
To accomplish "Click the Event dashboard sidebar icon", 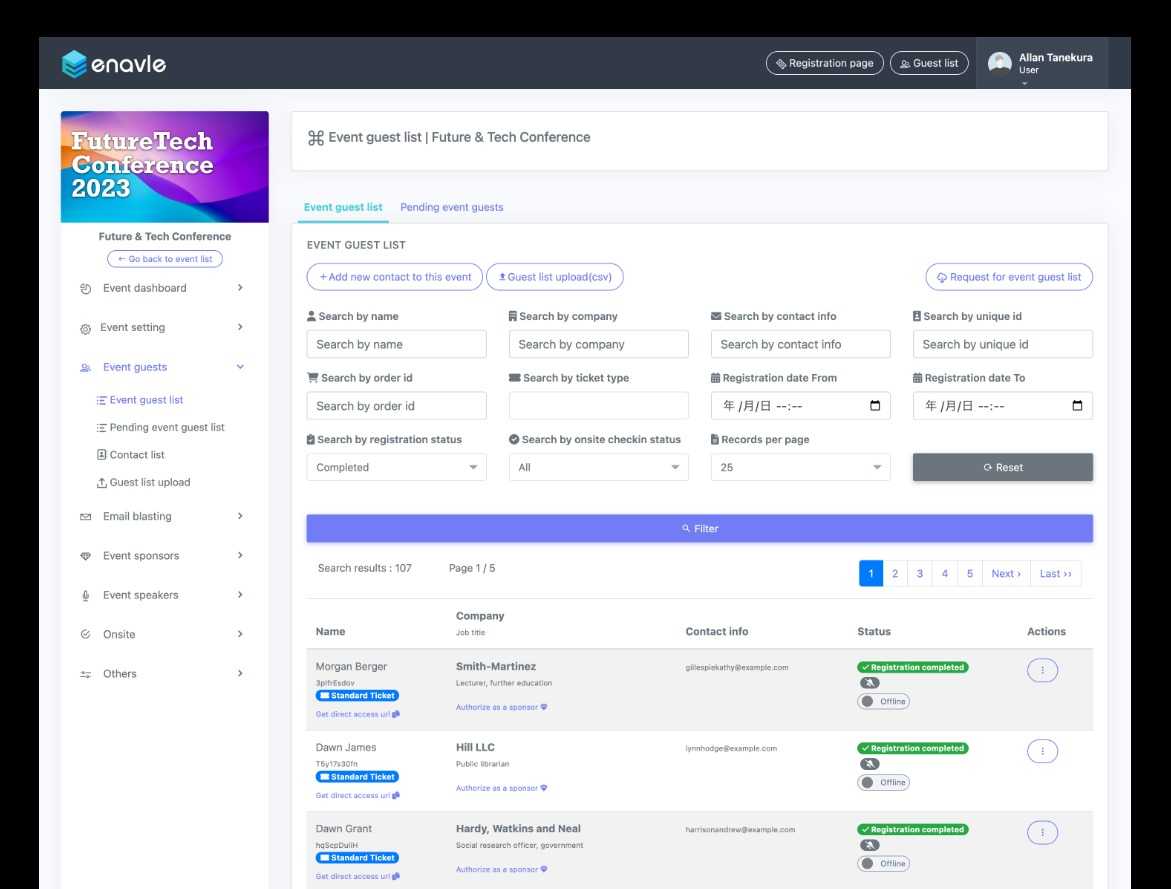I will [x=85, y=289].
